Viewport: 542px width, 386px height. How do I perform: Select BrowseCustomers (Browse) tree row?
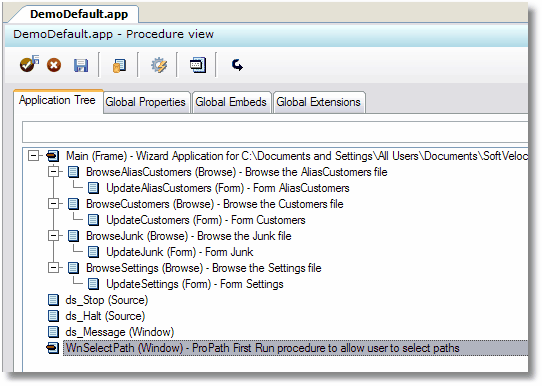(215, 204)
